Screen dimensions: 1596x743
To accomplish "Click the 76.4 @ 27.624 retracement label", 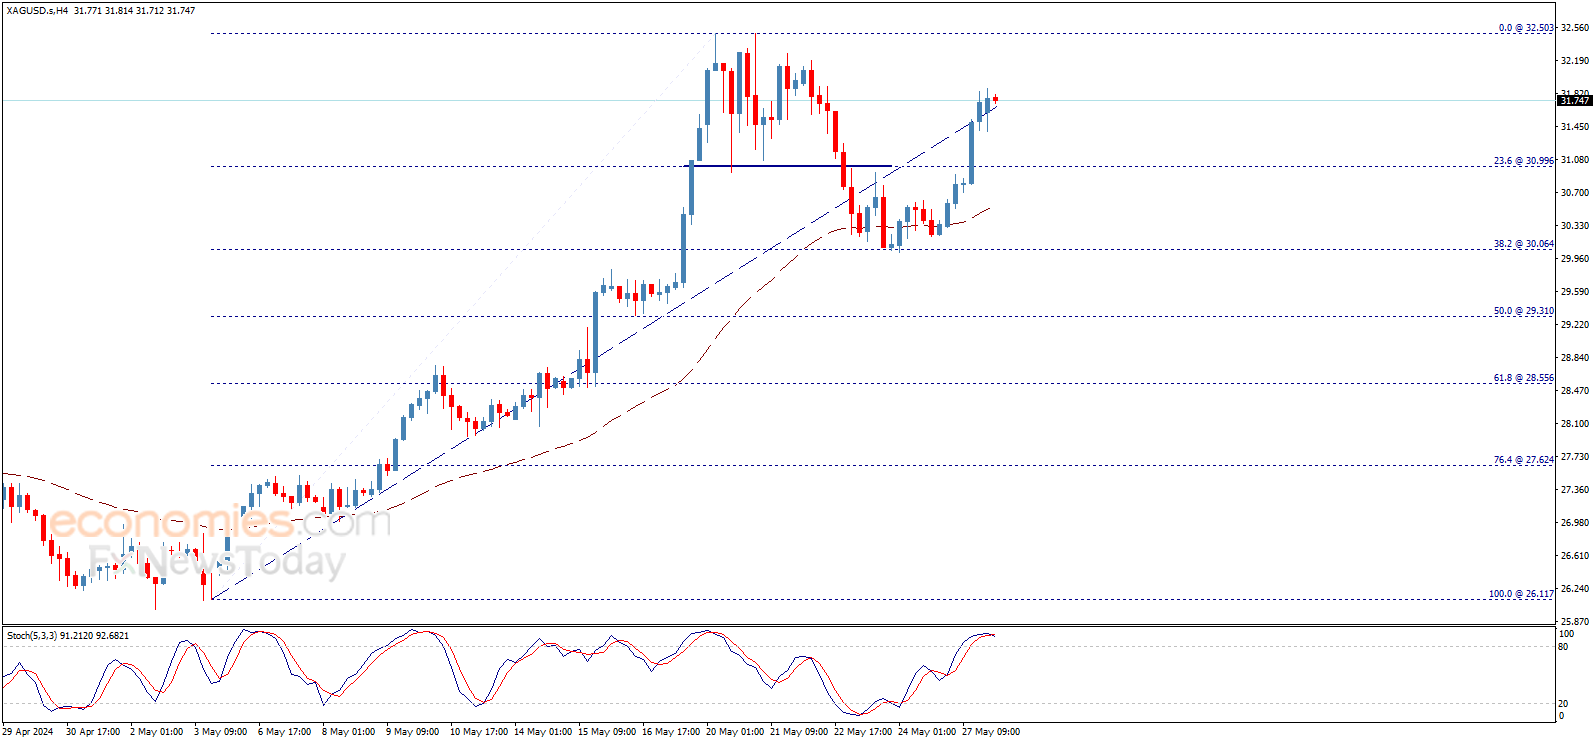I will pyautogui.click(x=1524, y=460).
